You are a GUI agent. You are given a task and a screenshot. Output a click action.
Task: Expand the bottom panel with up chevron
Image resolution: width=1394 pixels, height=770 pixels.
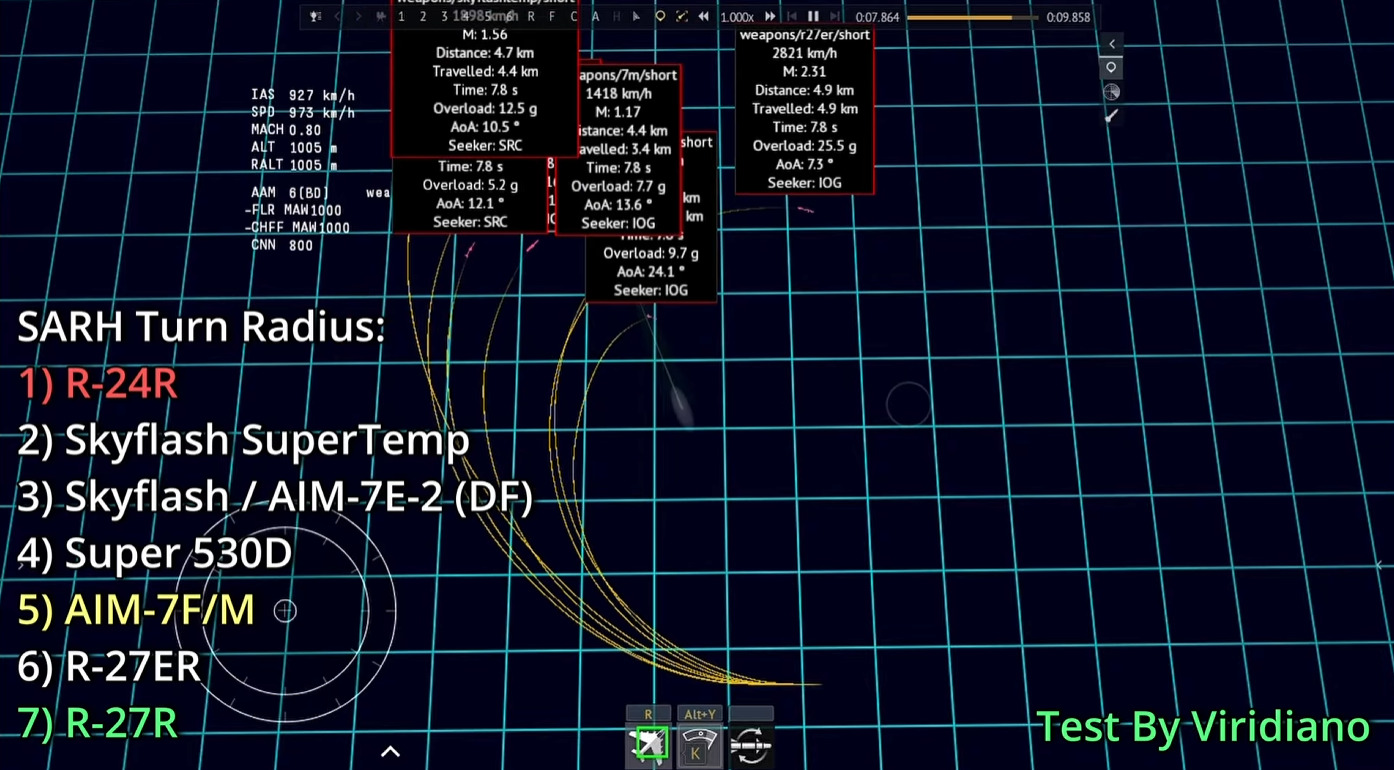390,752
